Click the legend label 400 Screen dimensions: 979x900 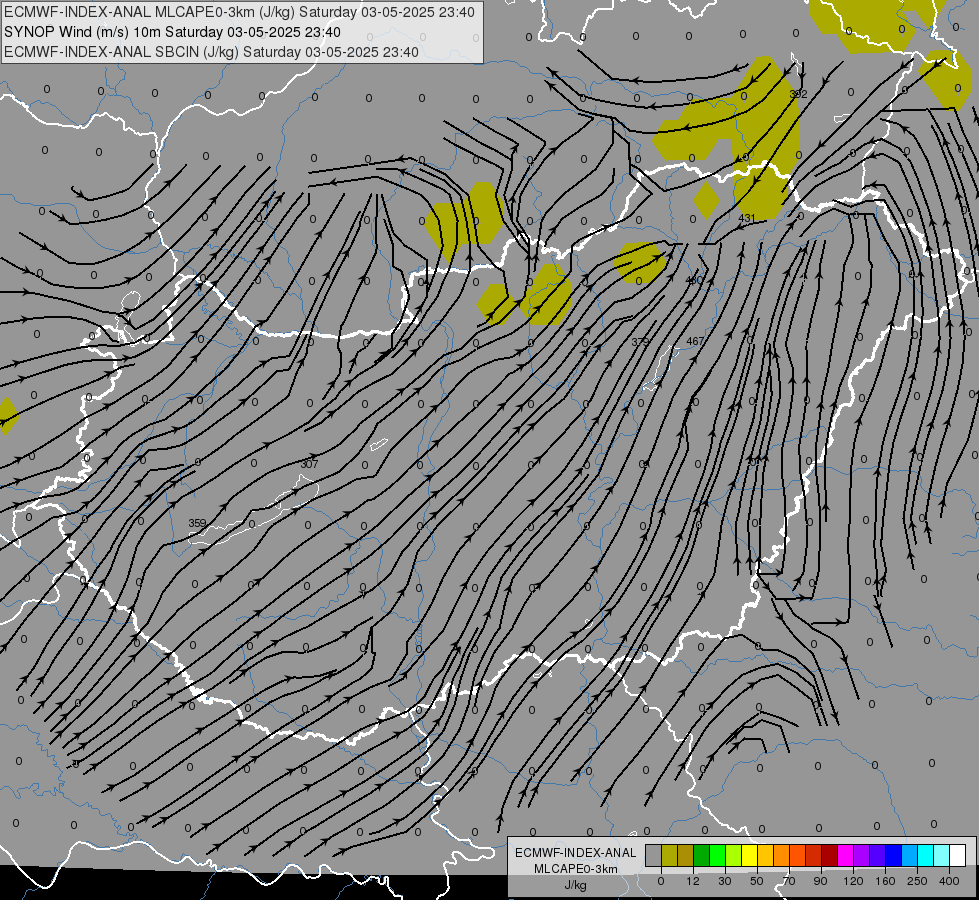click(949, 881)
